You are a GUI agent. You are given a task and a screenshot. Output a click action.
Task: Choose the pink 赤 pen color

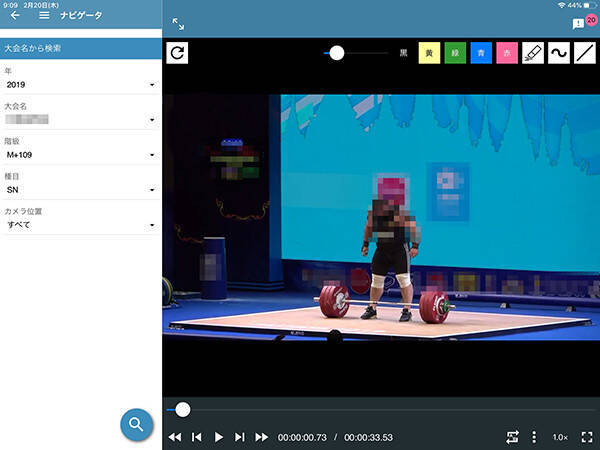point(507,53)
